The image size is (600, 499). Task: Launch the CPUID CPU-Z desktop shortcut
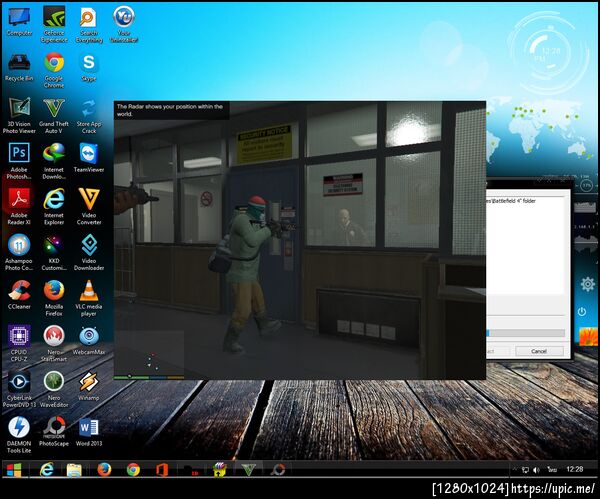coord(19,343)
